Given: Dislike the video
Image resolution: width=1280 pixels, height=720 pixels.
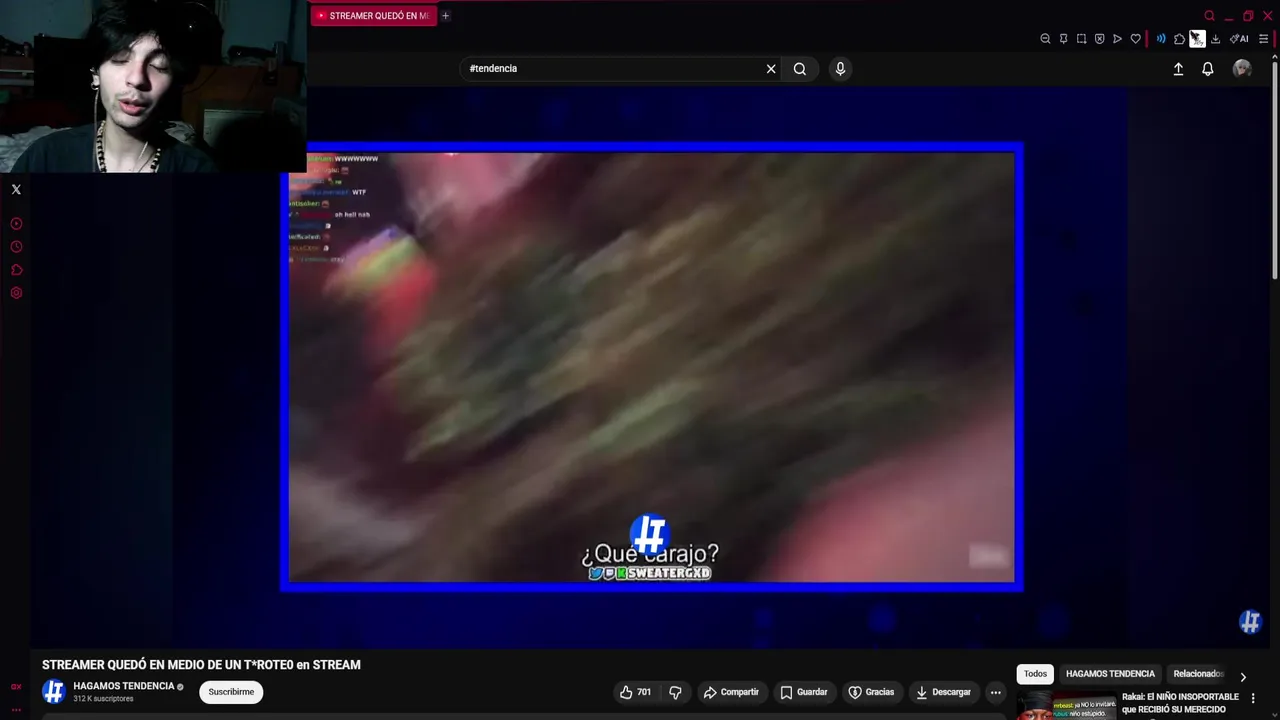Looking at the screenshot, I should pyautogui.click(x=675, y=692).
